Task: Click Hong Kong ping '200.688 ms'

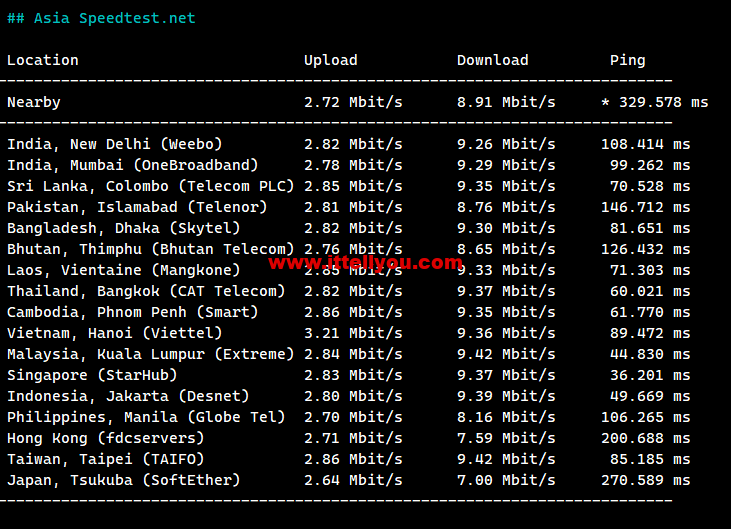Action: tap(646, 438)
